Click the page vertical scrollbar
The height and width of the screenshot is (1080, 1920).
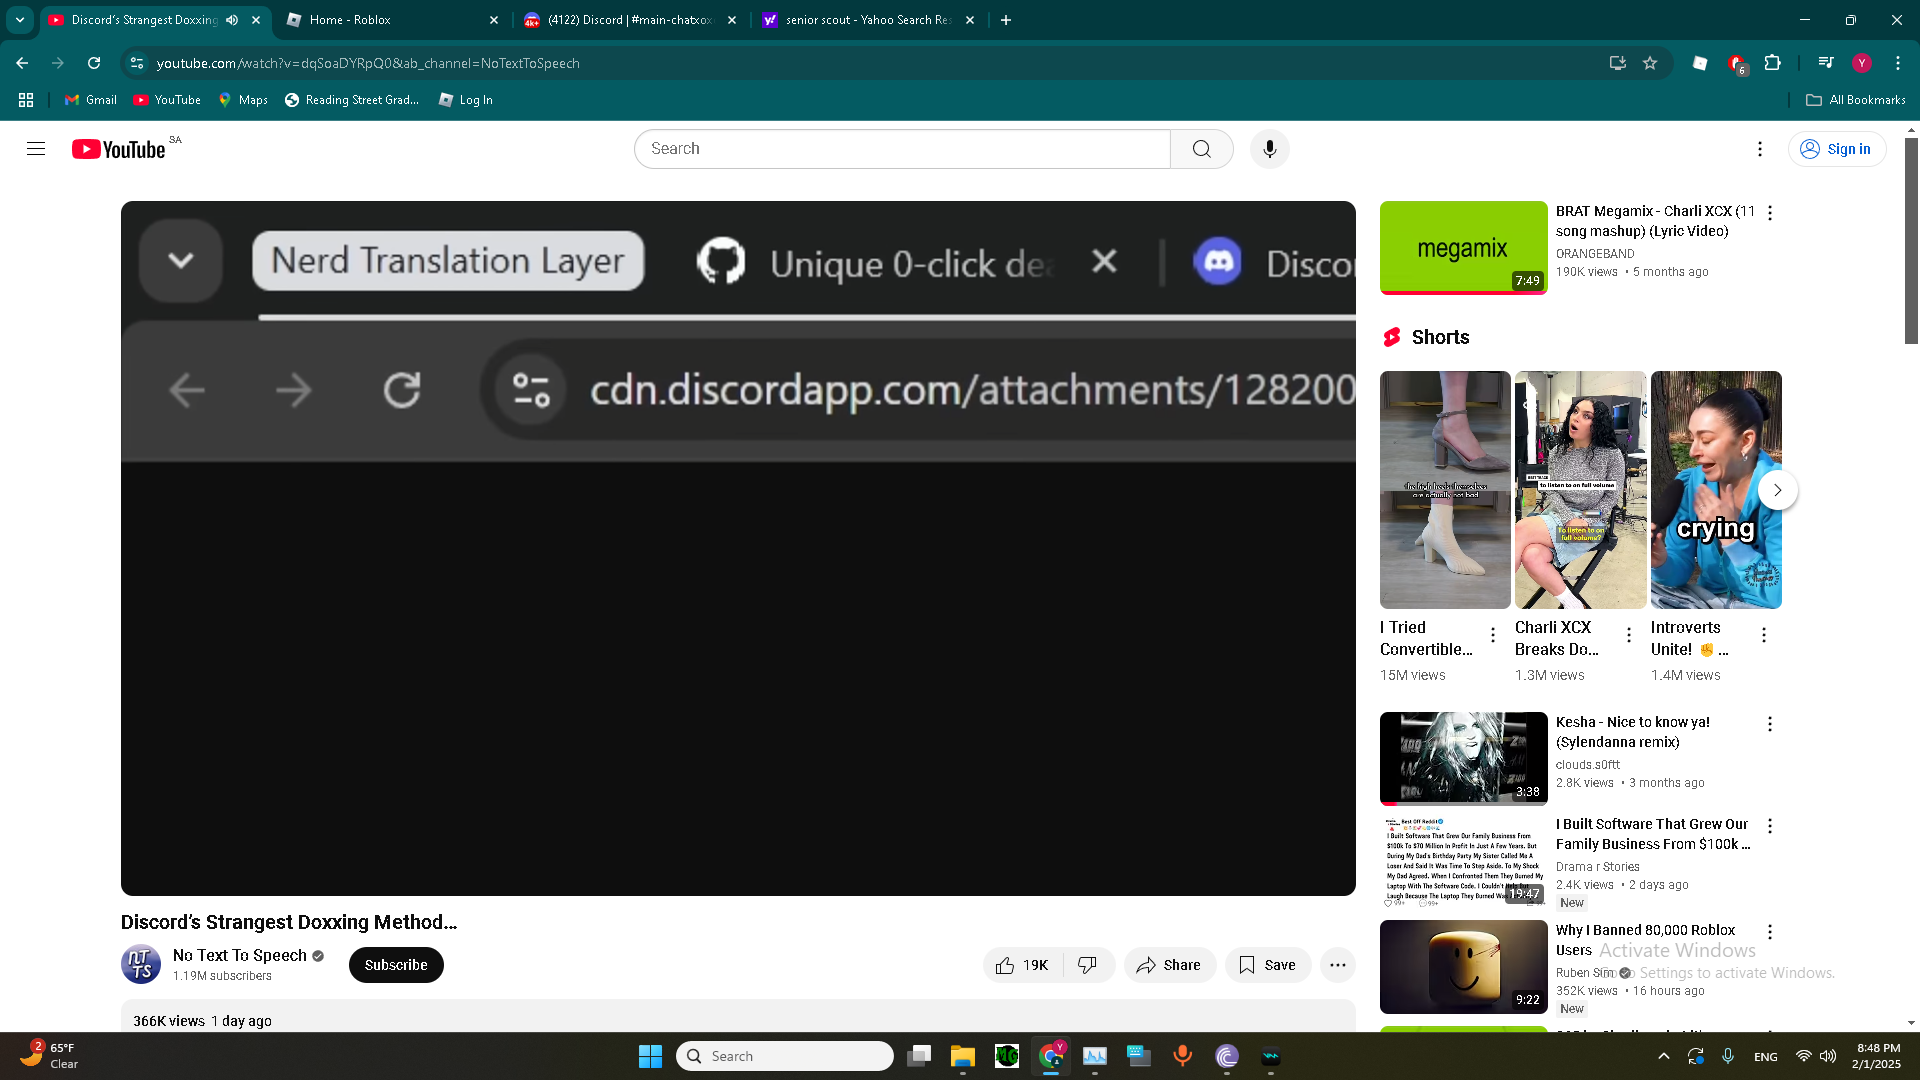pos(1911,240)
